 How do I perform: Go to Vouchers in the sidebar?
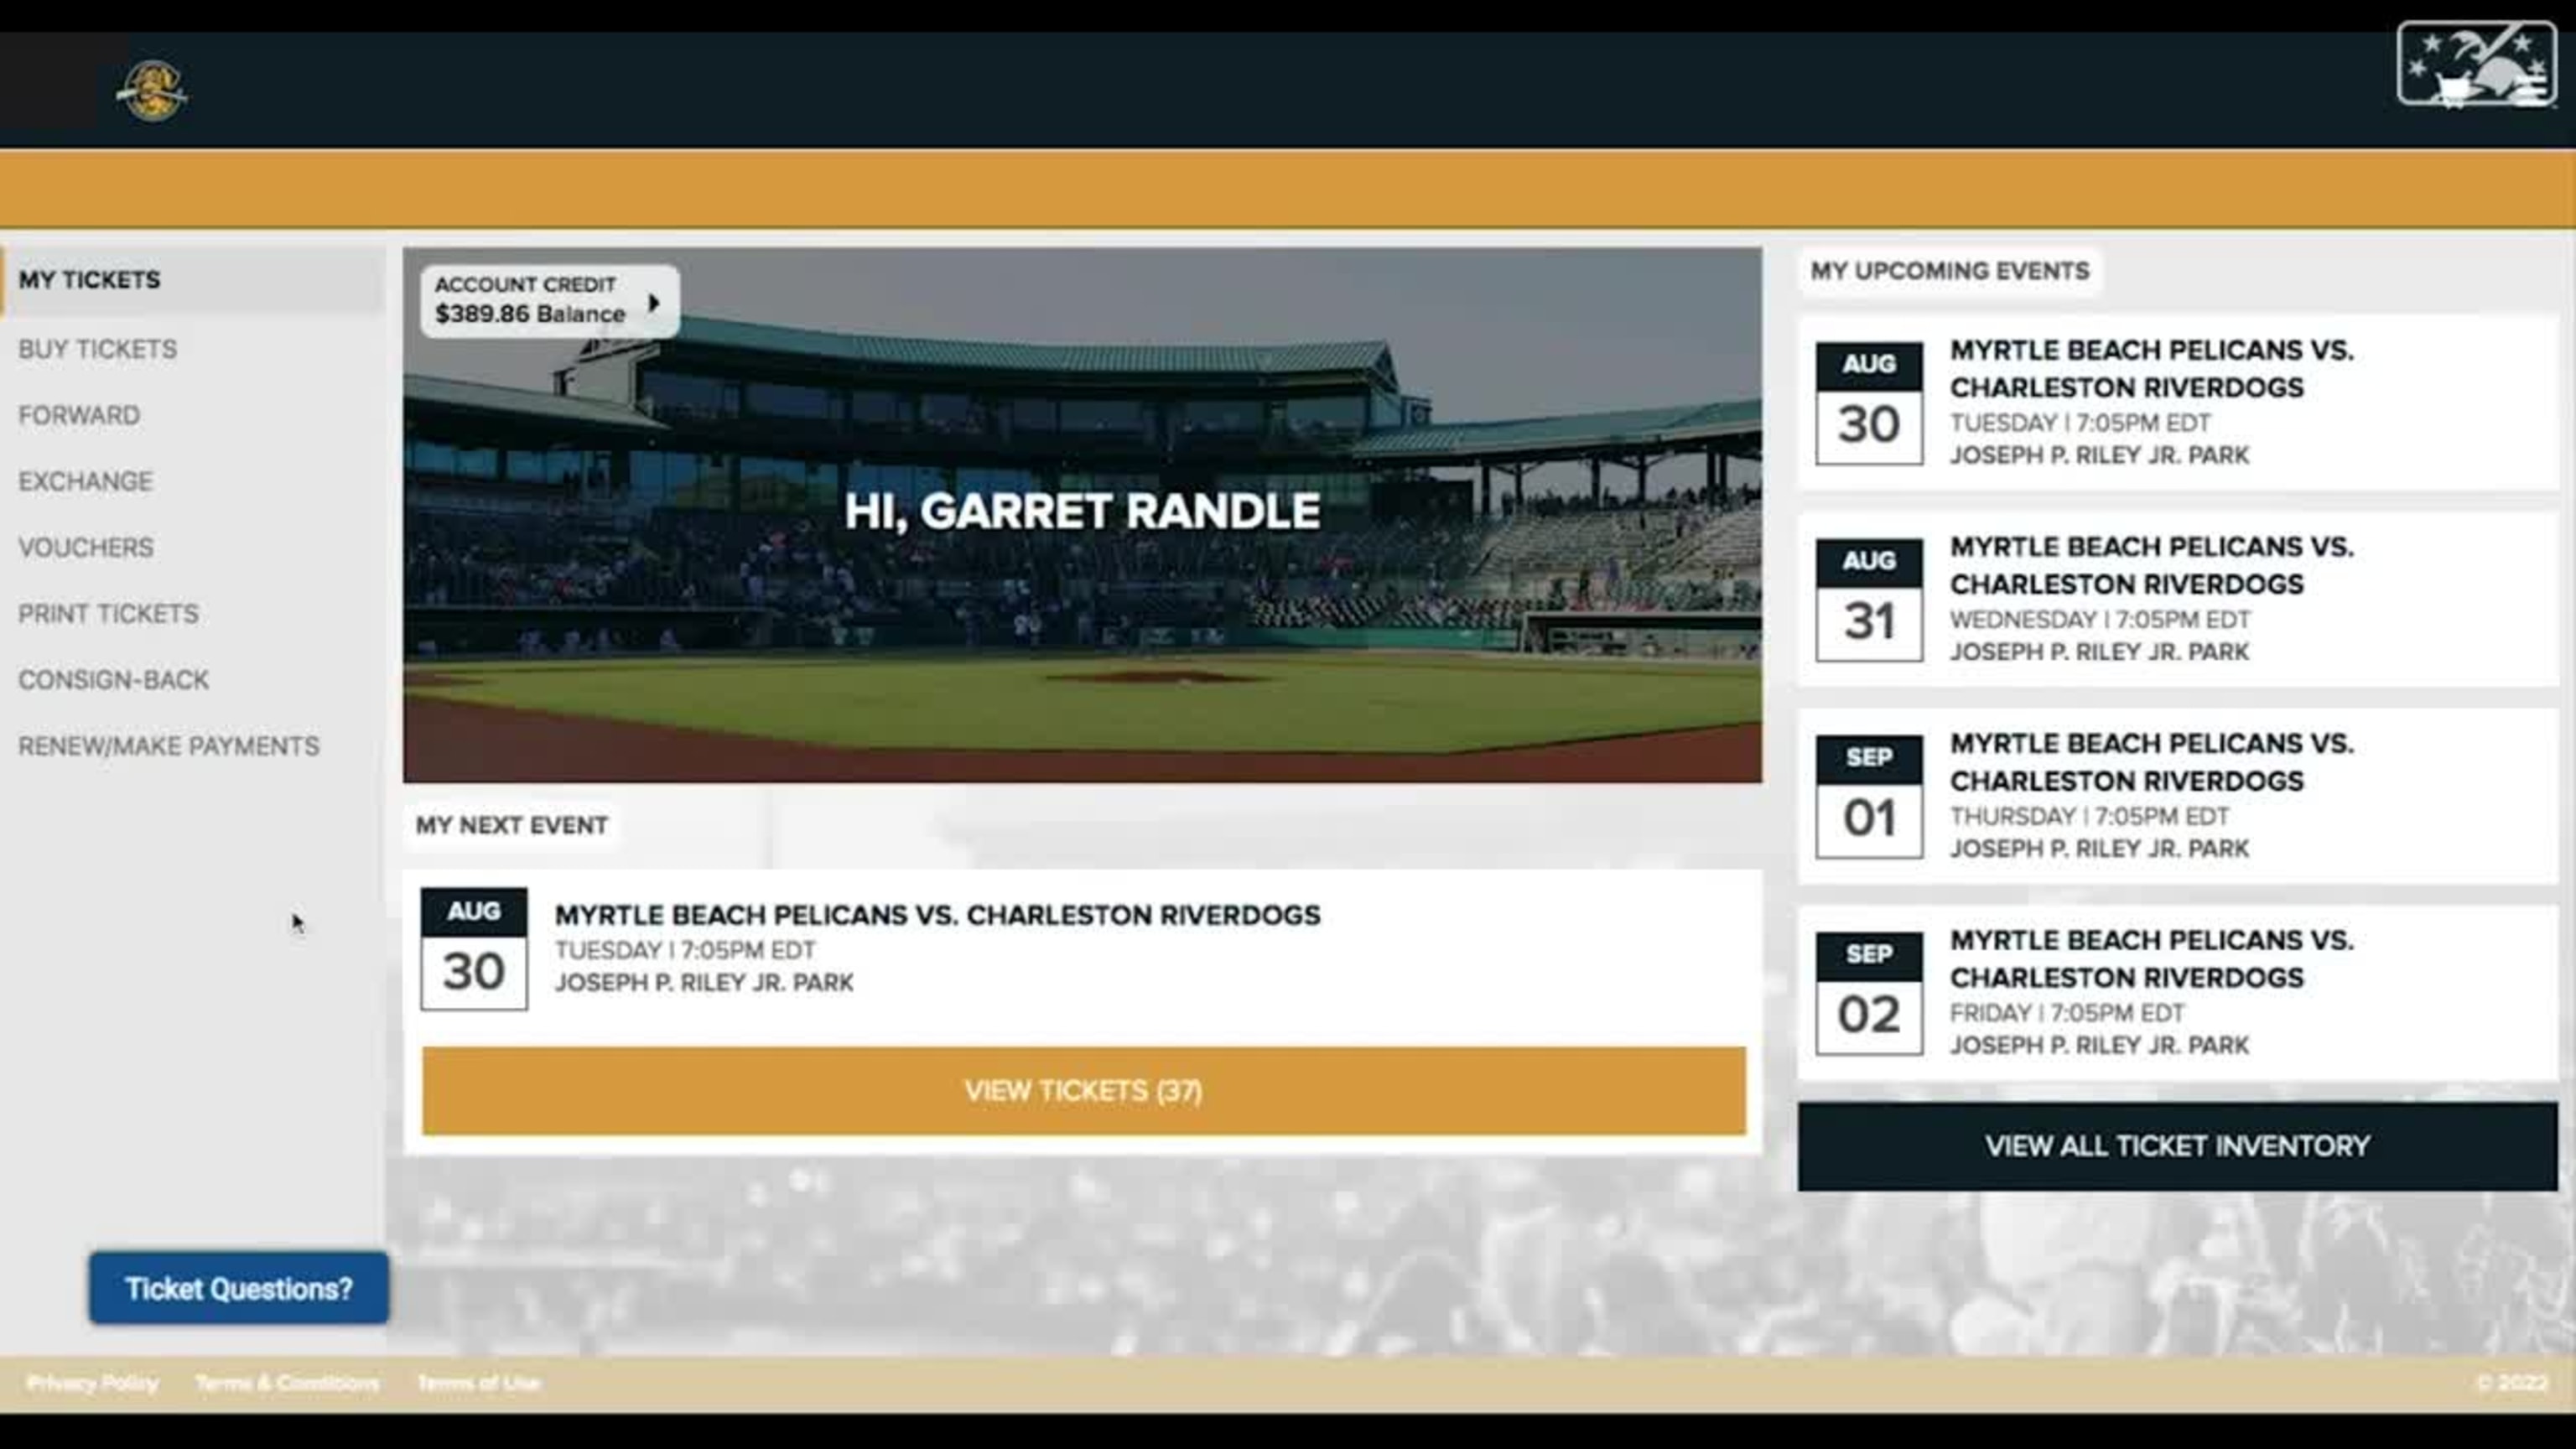click(x=86, y=547)
